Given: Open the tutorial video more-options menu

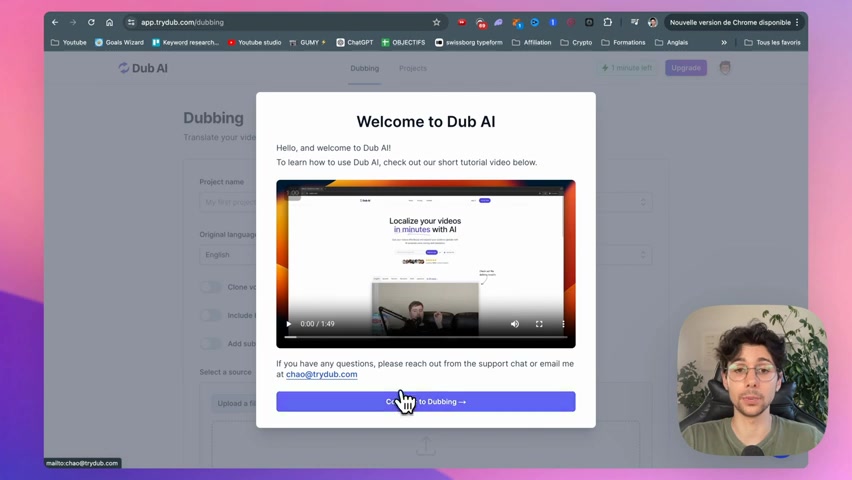Looking at the screenshot, I should tap(563, 324).
